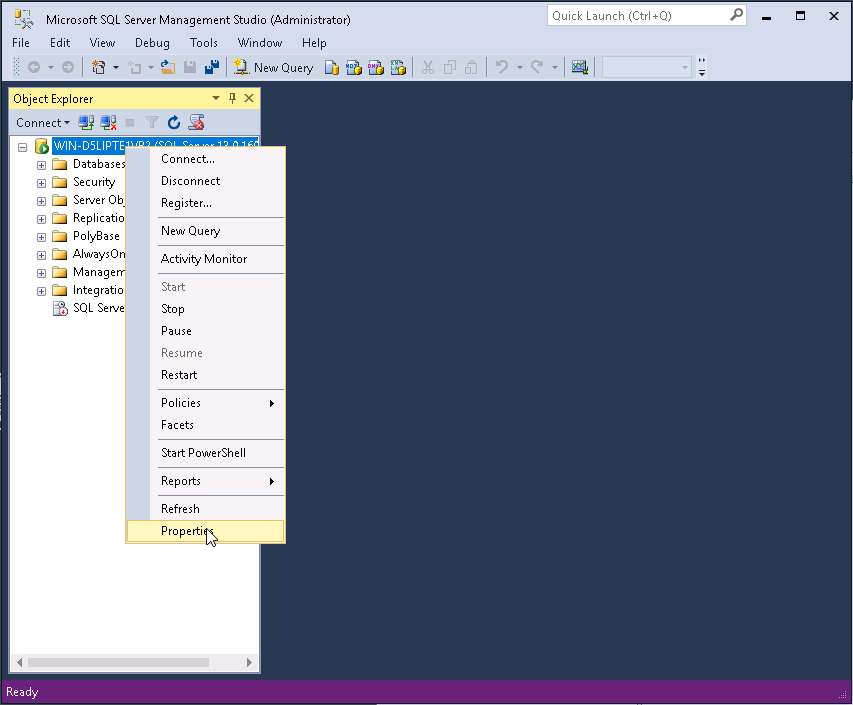Click the Save disk icon in toolbar
The image size is (853, 705).
tap(190, 67)
